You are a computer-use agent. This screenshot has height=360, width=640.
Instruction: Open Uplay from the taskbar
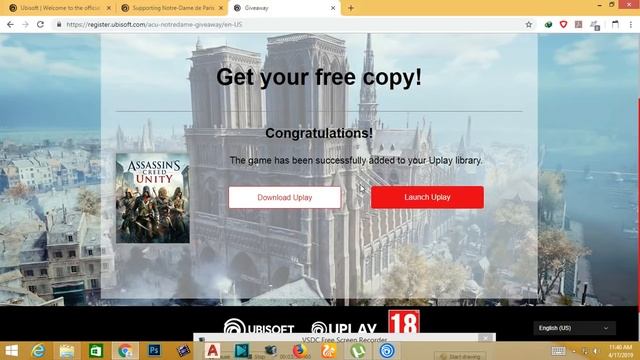(387, 351)
